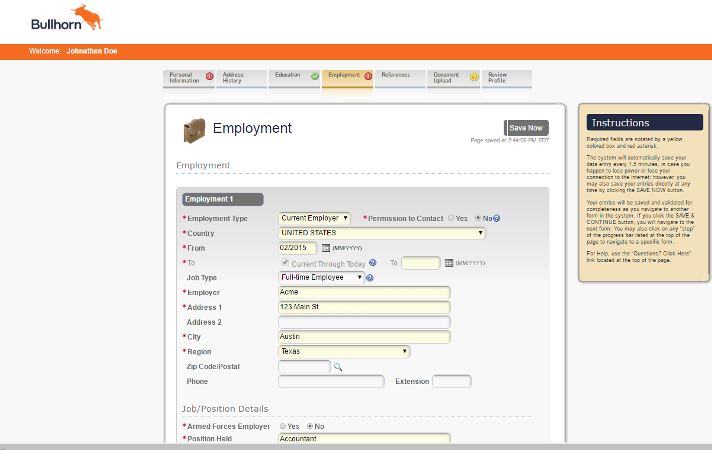Click the zip code lookup magnifier icon
The height and width of the screenshot is (450, 712).
click(338, 367)
